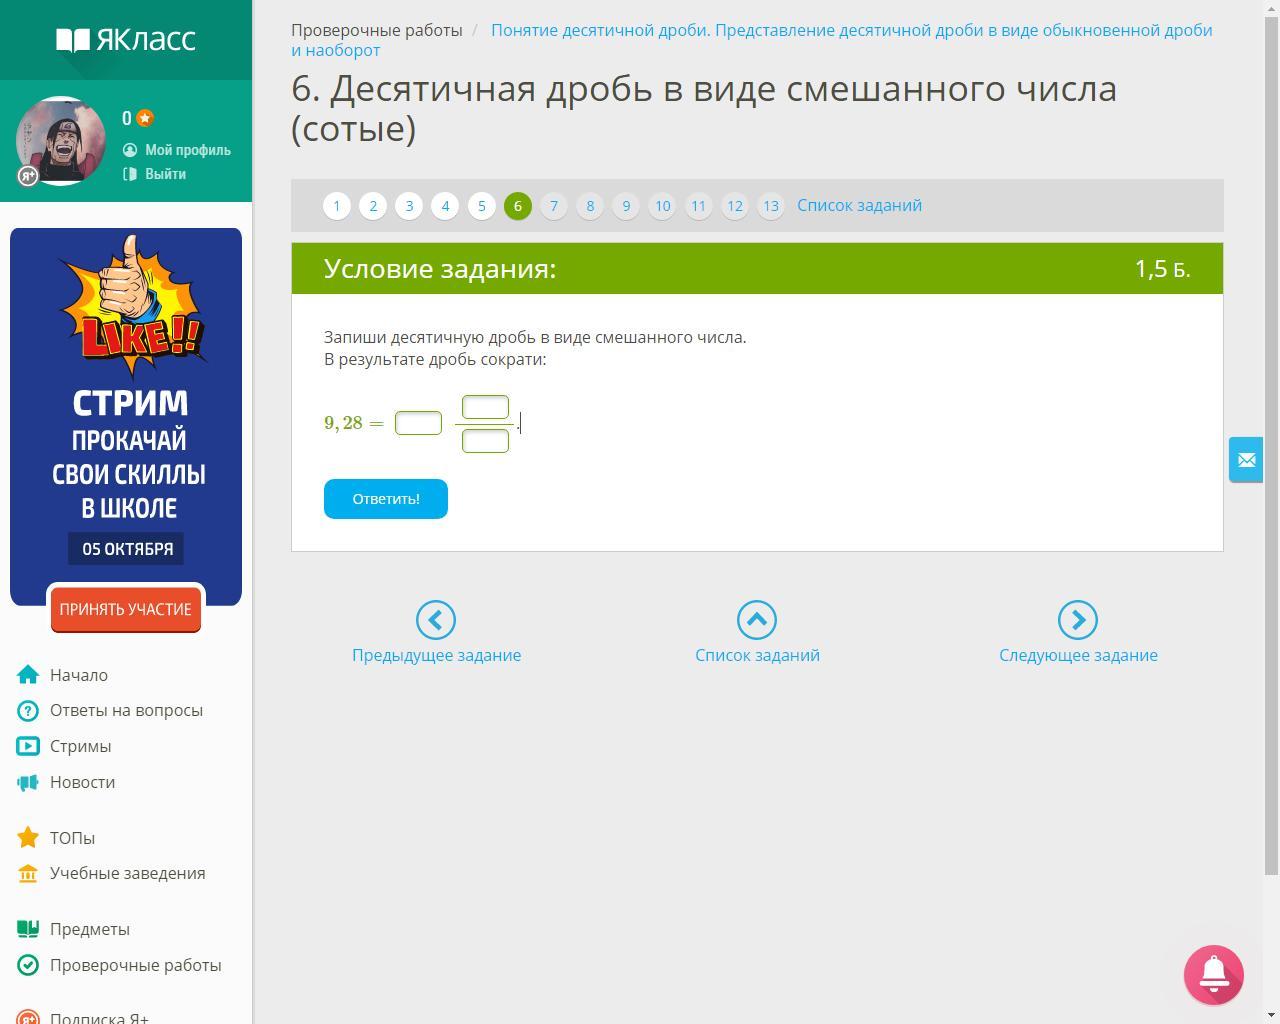Go to previous task arrow icon
The width and height of the screenshot is (1280, 1024).
(436, 620)
